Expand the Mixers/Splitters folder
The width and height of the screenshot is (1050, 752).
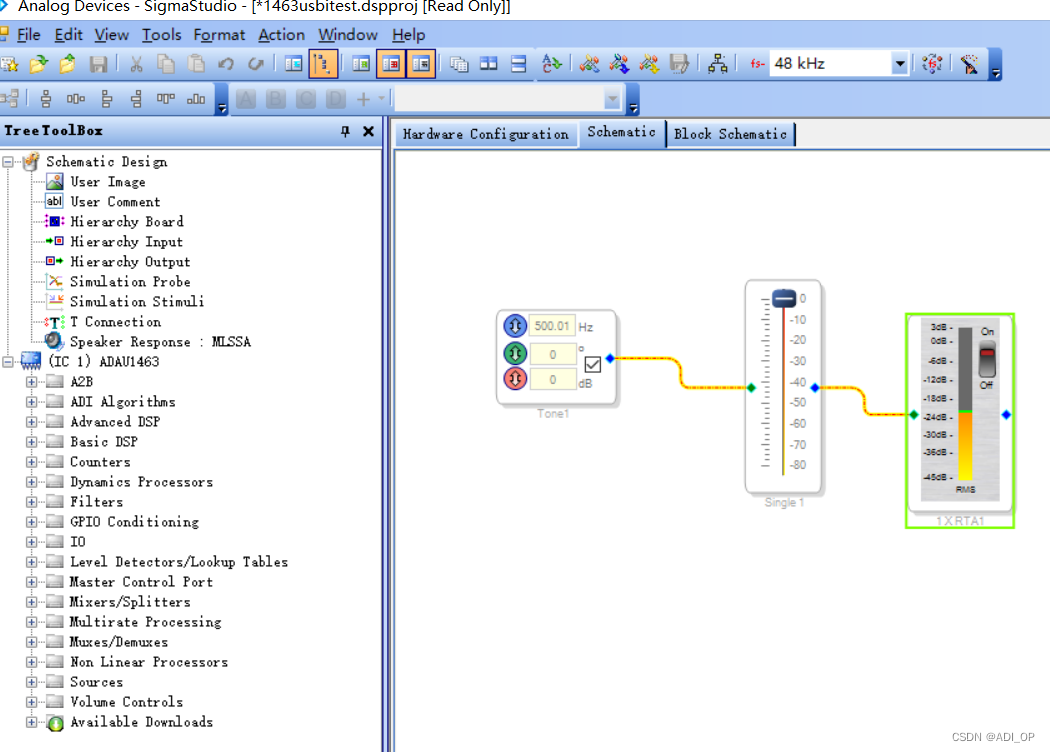click(x=31, y=602)
